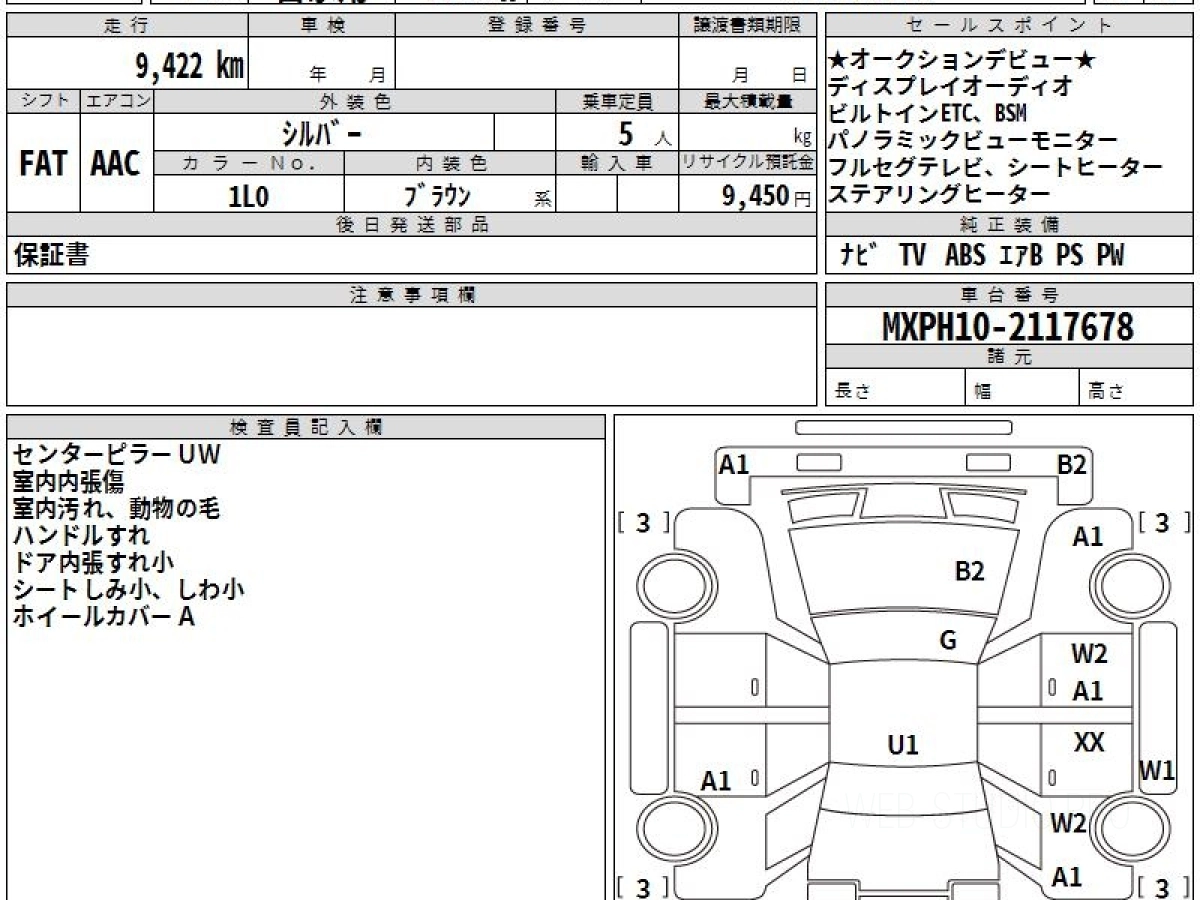Click the 幅 dimension label

983,392
